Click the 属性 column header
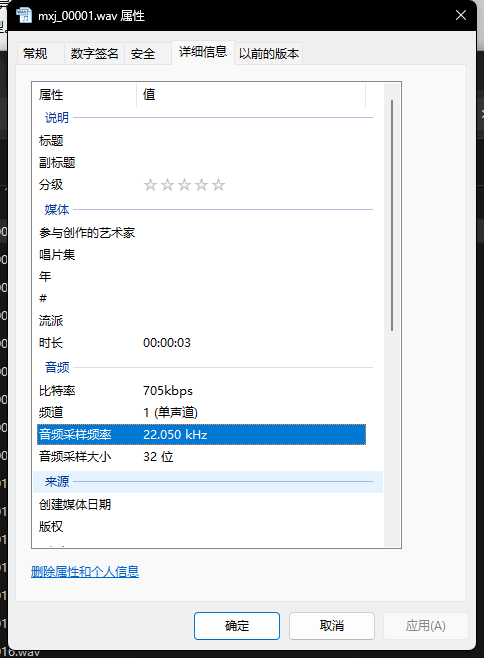The height and width of the screenshot is (658, 484). pos(84,94)
